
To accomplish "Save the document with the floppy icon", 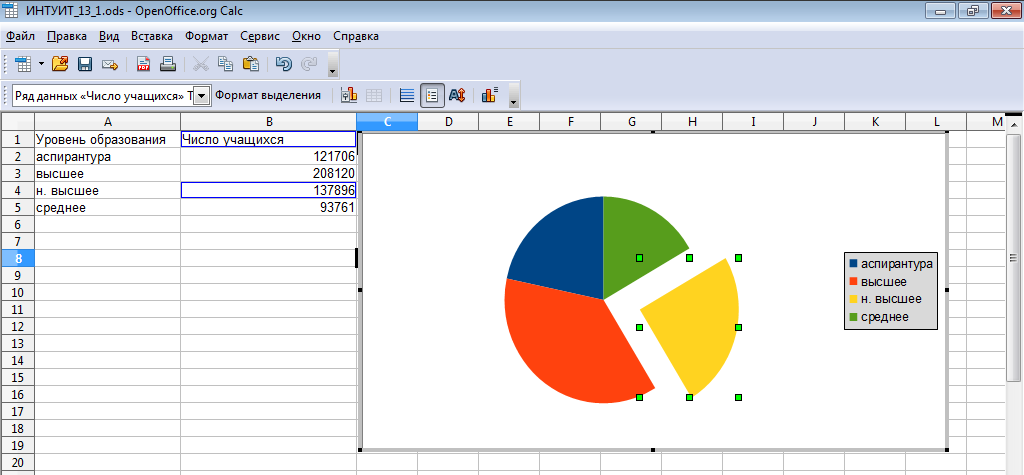I will [x=85, y=64].
